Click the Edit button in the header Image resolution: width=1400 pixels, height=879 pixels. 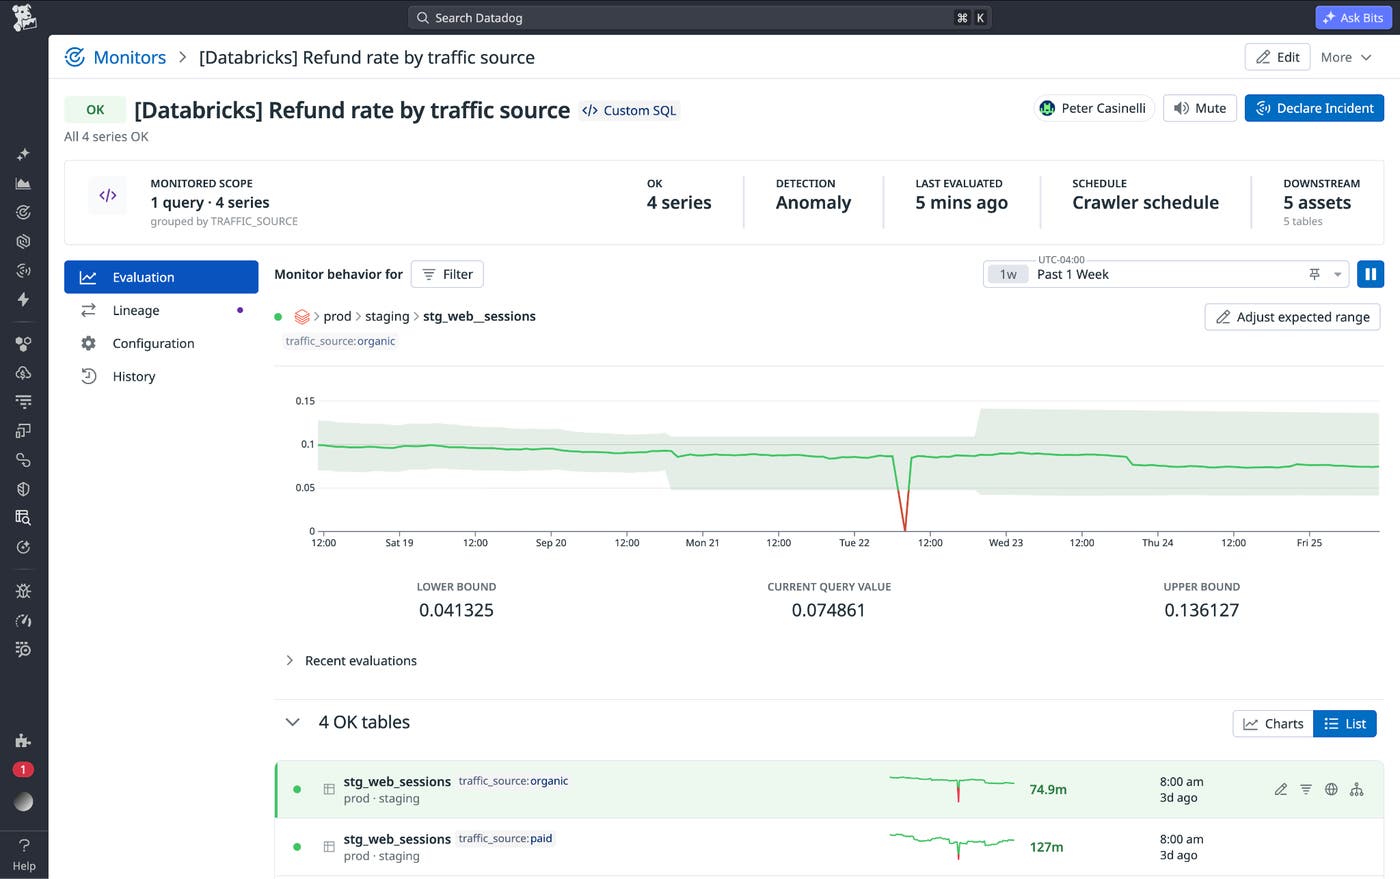tap(1277, 57)
